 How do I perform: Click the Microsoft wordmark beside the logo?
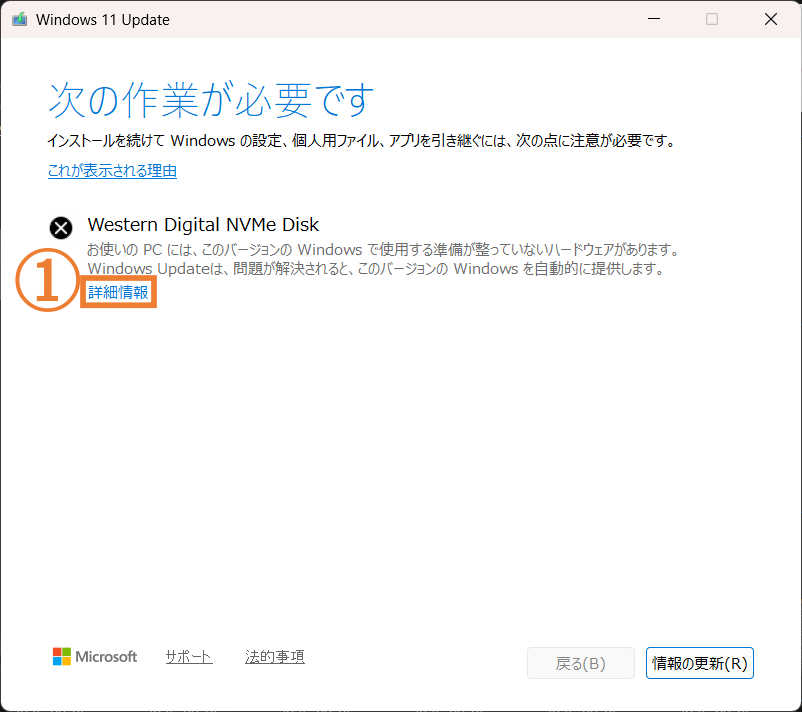[108, 657]
